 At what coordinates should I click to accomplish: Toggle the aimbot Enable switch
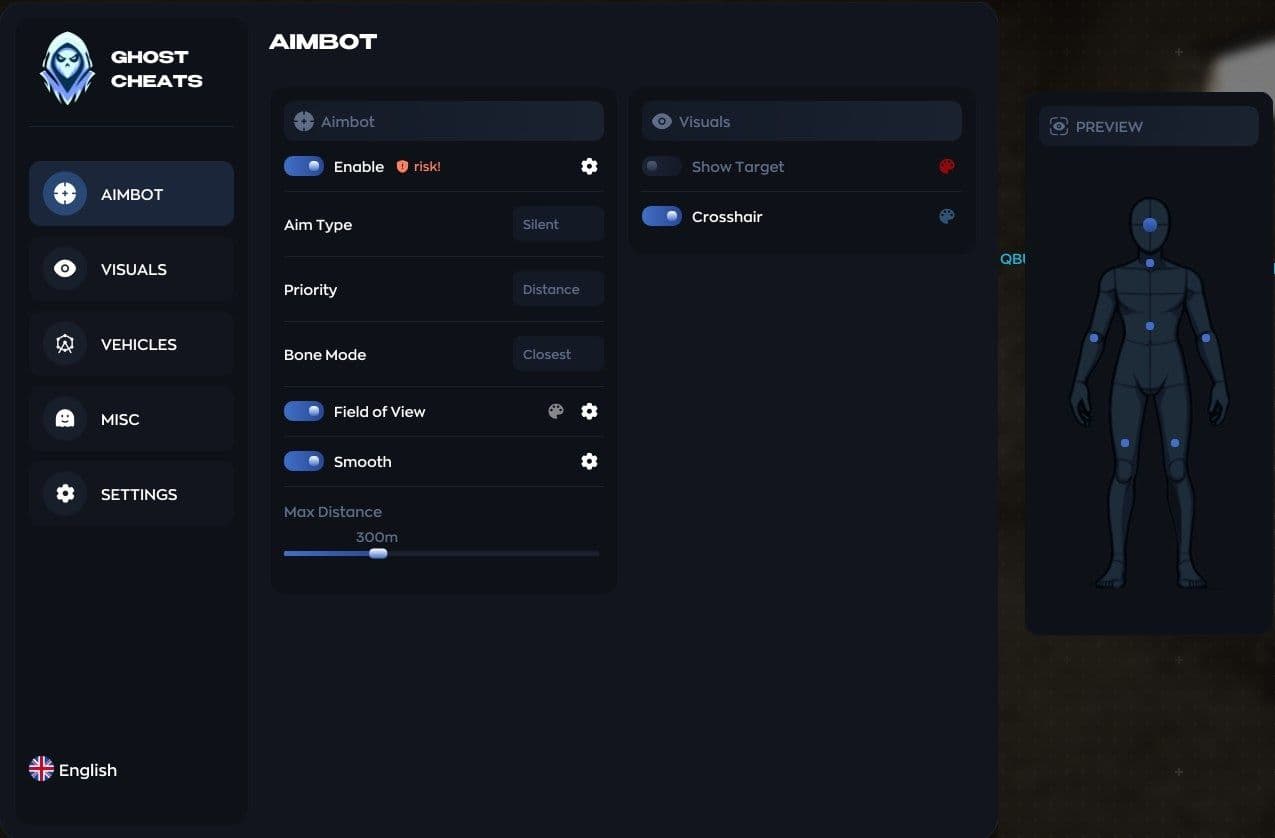304,166
